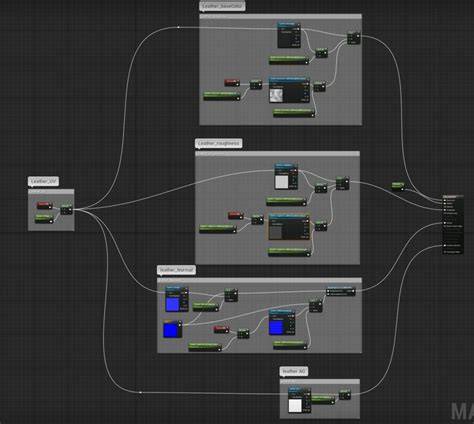Select orange-highlighted texture node in roughness group
Viewport: 474px width, 424px height.
click(289, 227)
